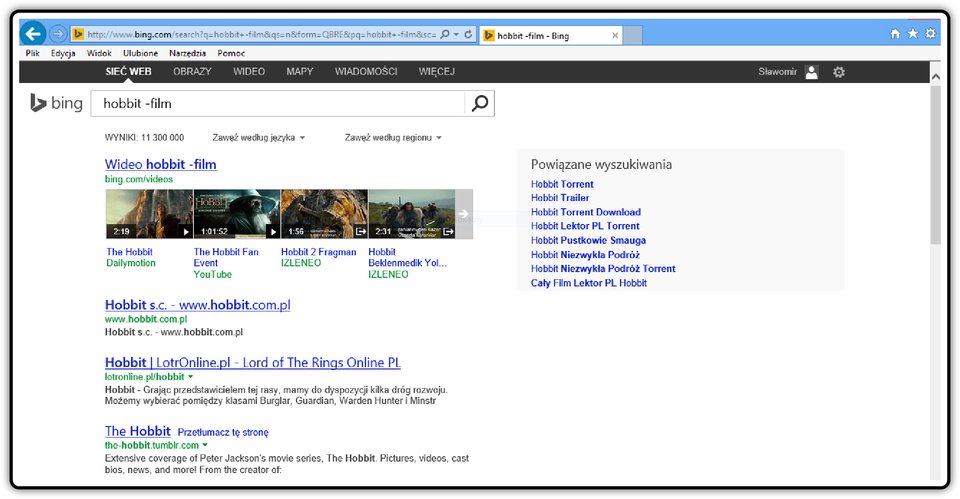Viewport: 960px width, 499px height.
Task: Go back with the browser back arrow
Action: point(33,34)
